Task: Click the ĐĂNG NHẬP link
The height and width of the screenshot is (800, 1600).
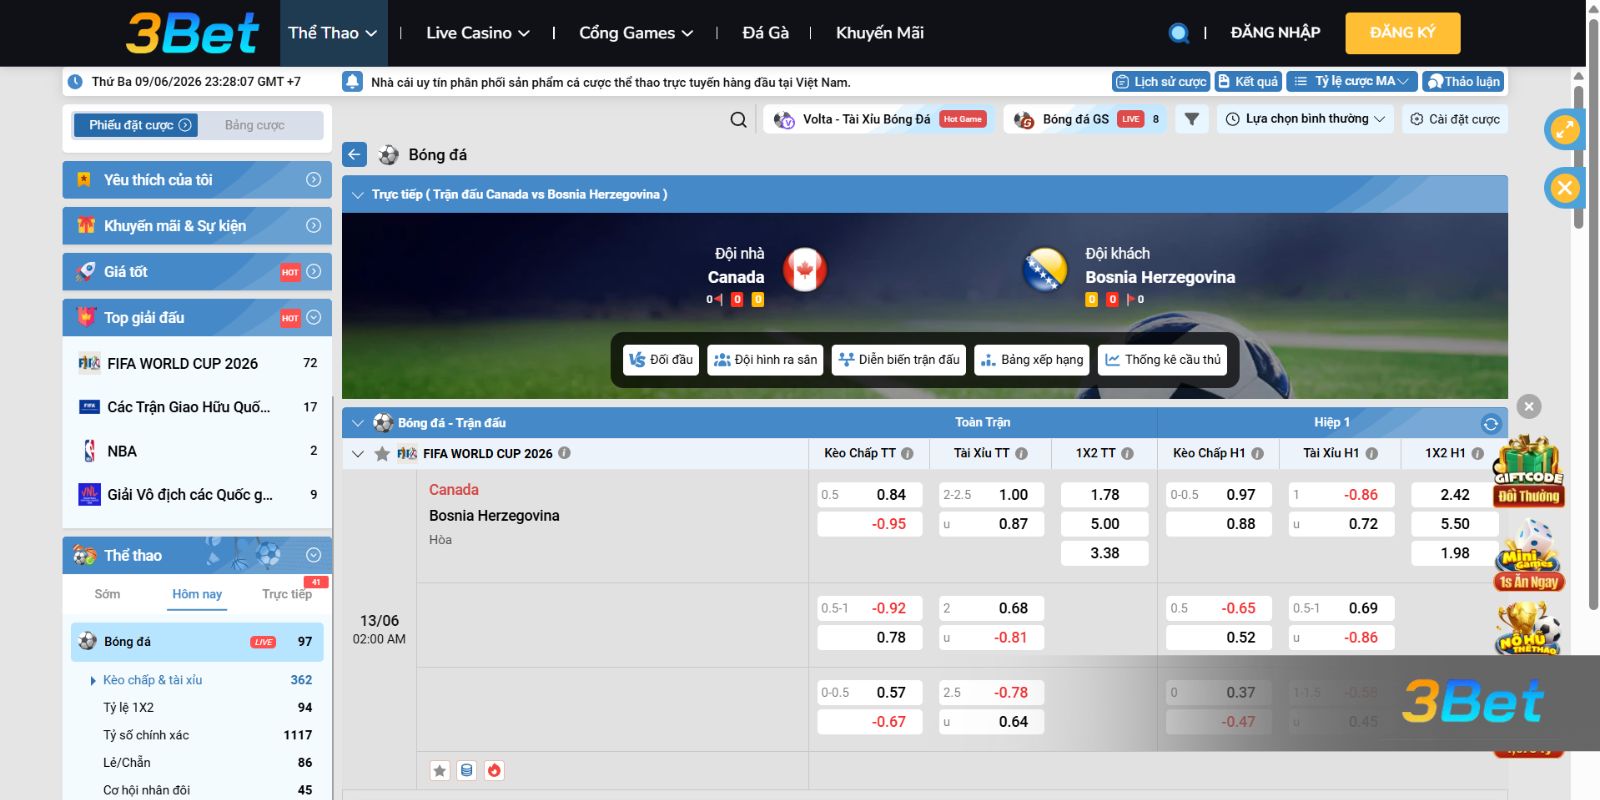Action: point(1275,33)
